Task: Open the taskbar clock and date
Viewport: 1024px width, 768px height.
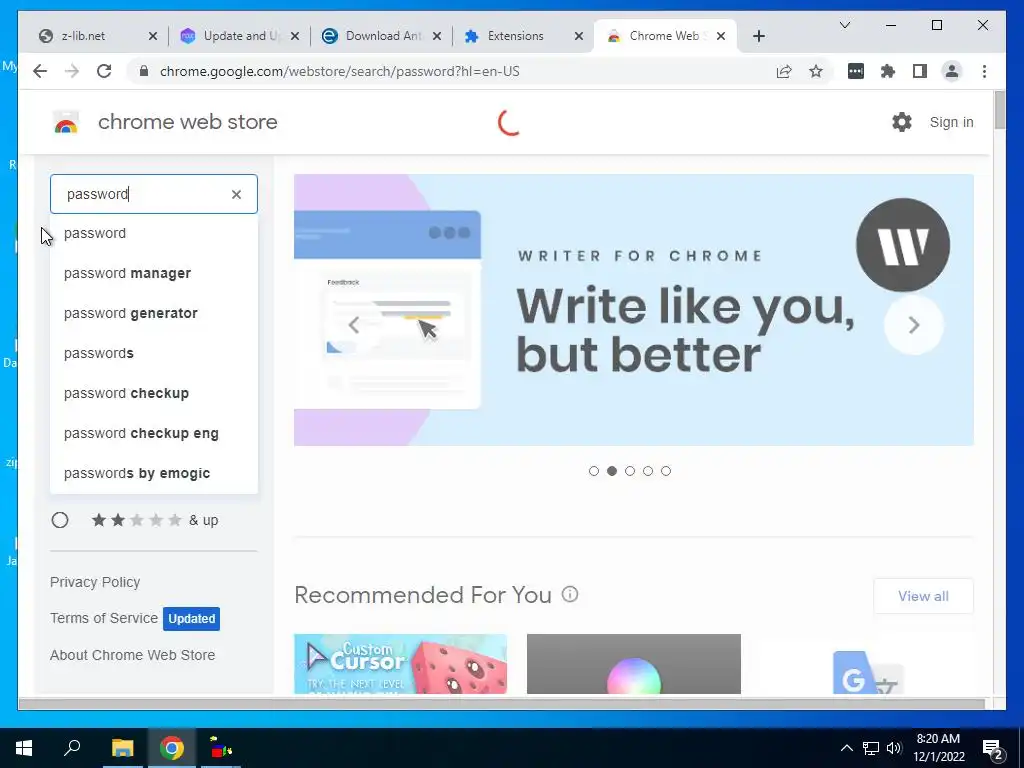Action: [938, 748]
